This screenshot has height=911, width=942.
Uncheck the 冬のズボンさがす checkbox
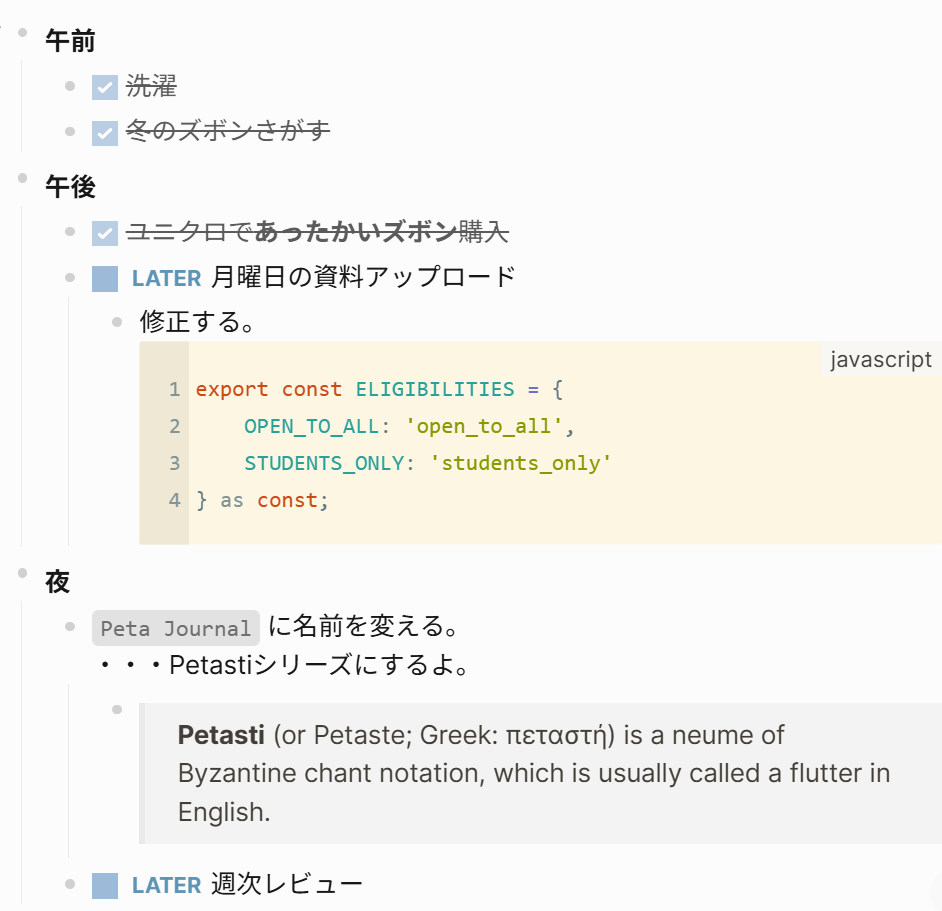pos(105,133)
